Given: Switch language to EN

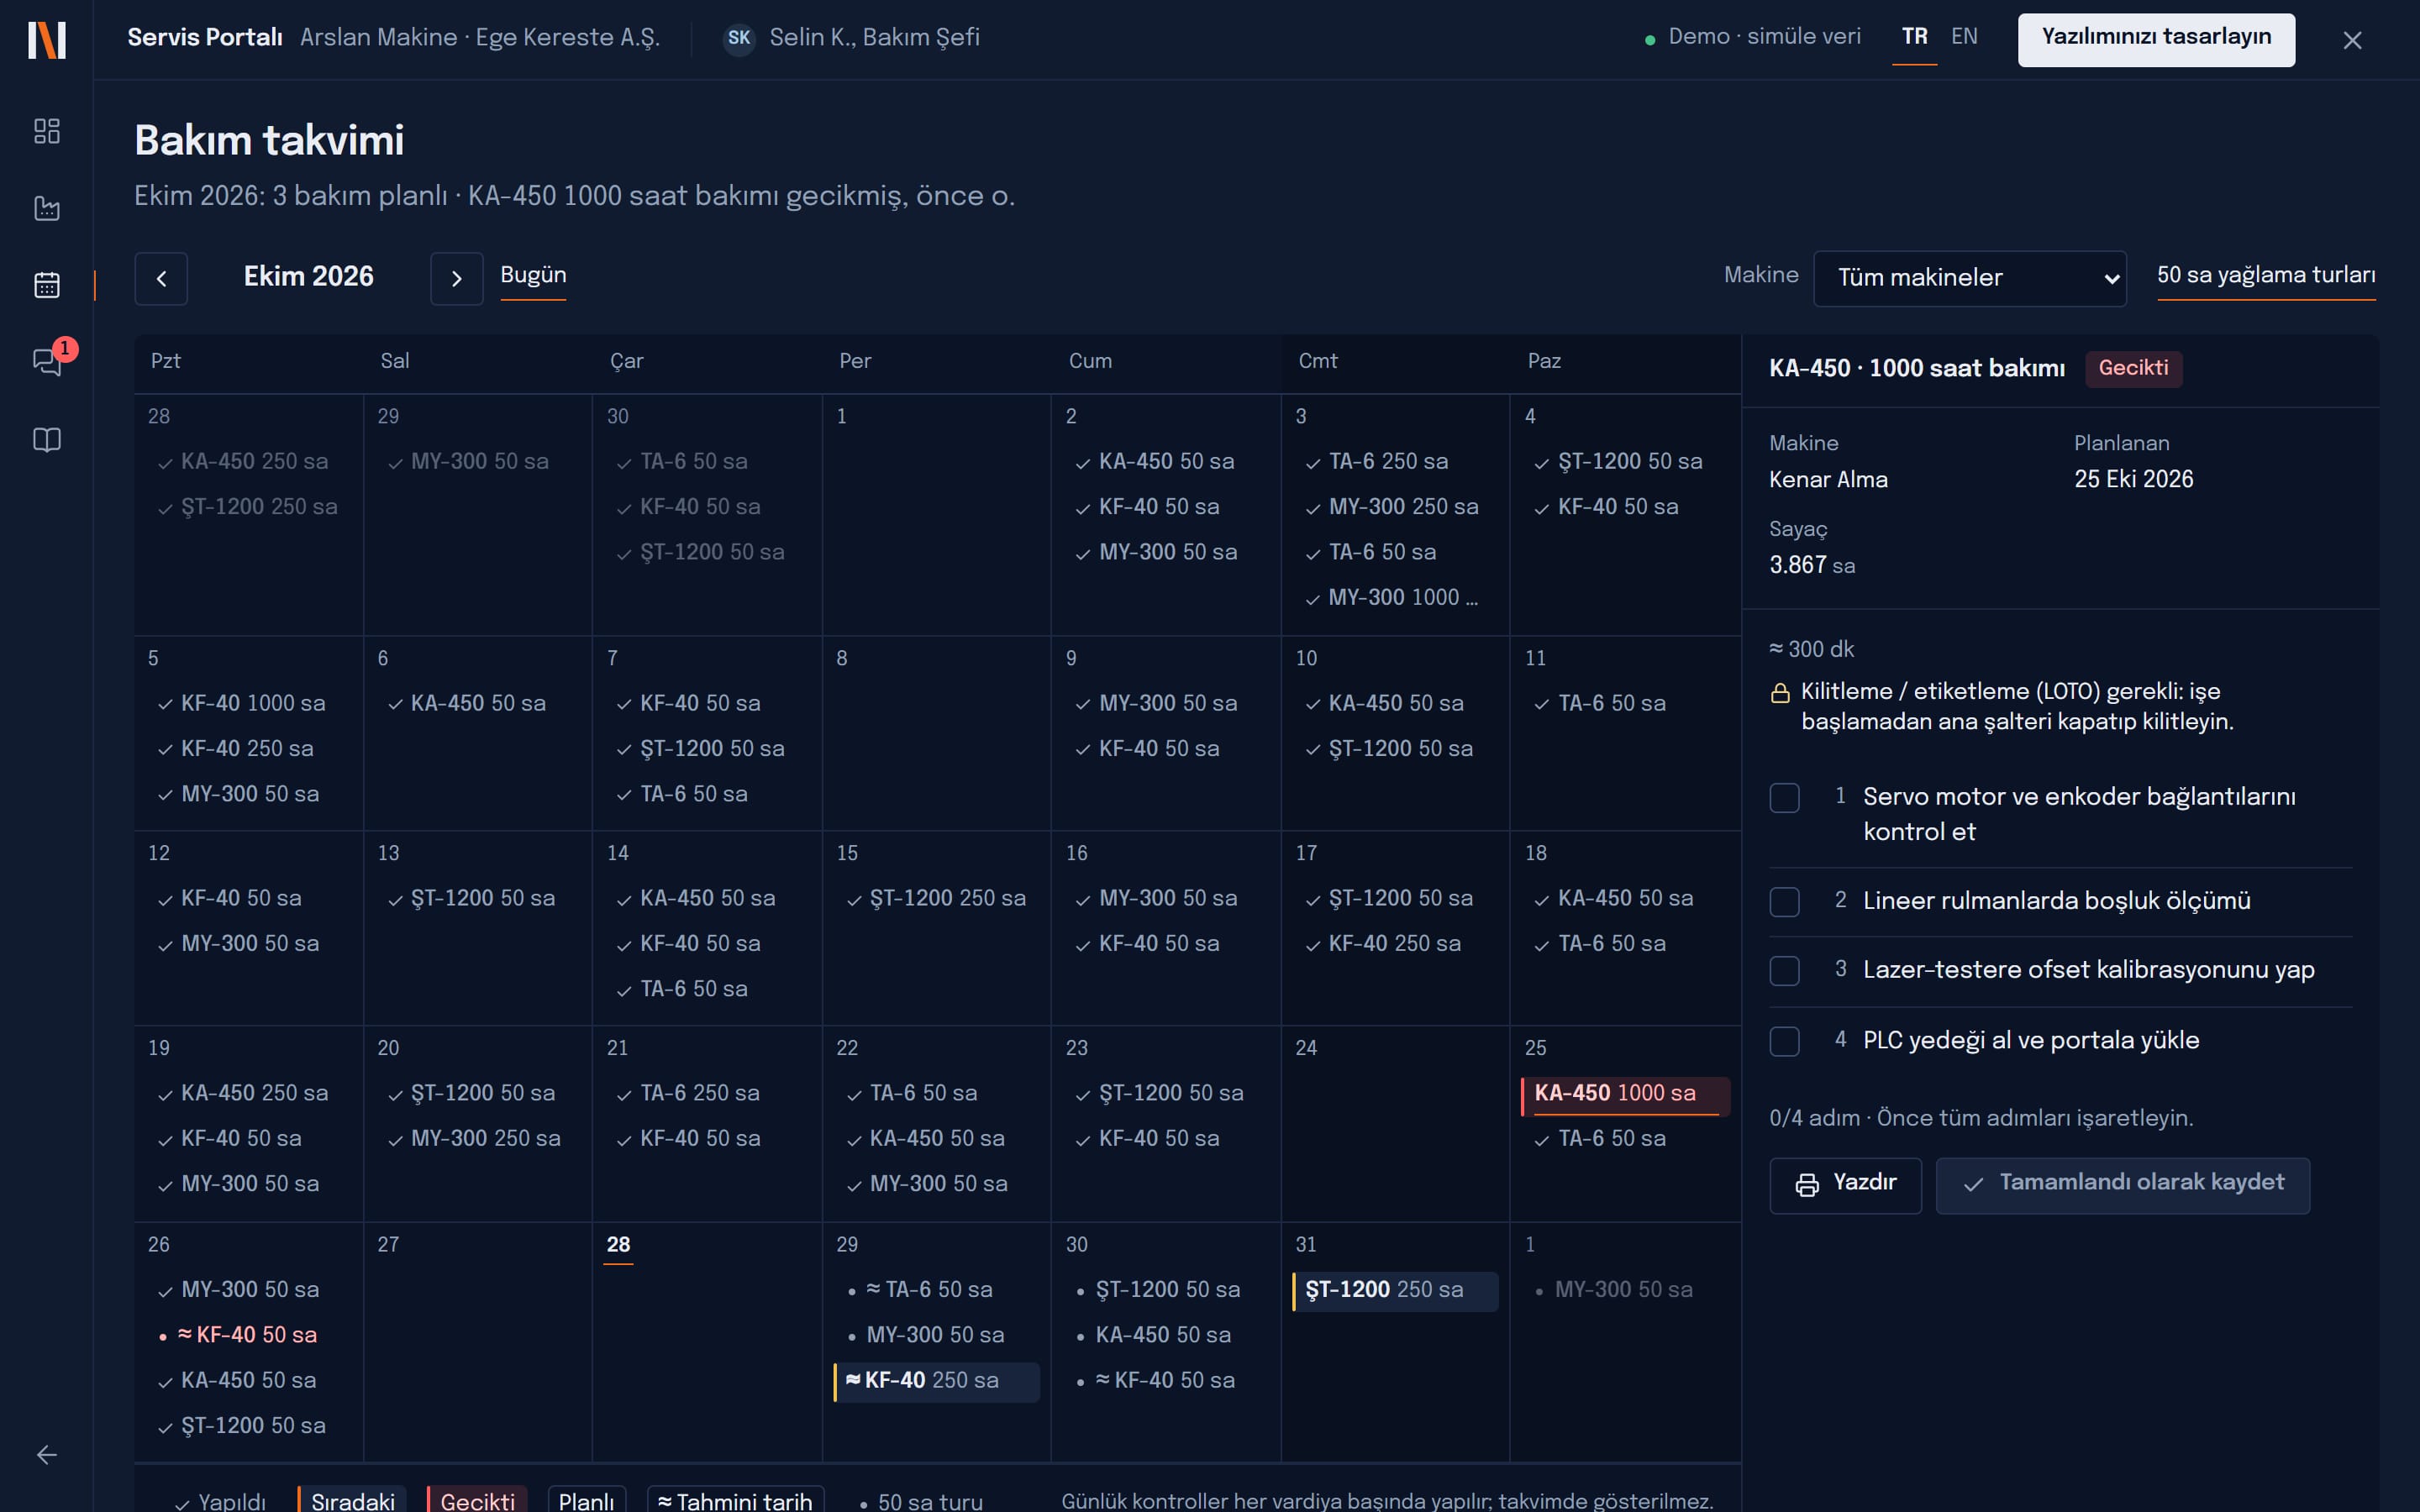Looking at the screenshot, I should click(x=1964, y=37).
